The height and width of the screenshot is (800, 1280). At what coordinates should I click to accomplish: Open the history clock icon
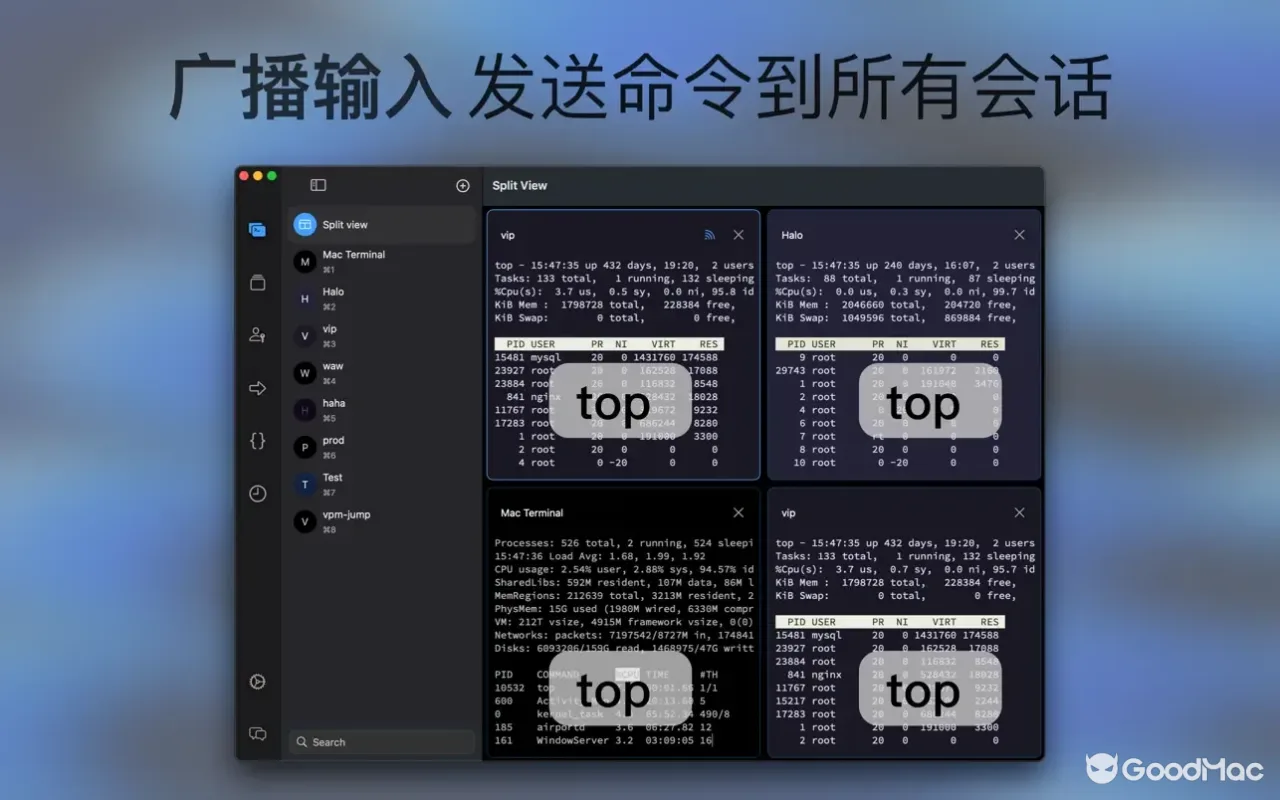[x=257, y=493]
